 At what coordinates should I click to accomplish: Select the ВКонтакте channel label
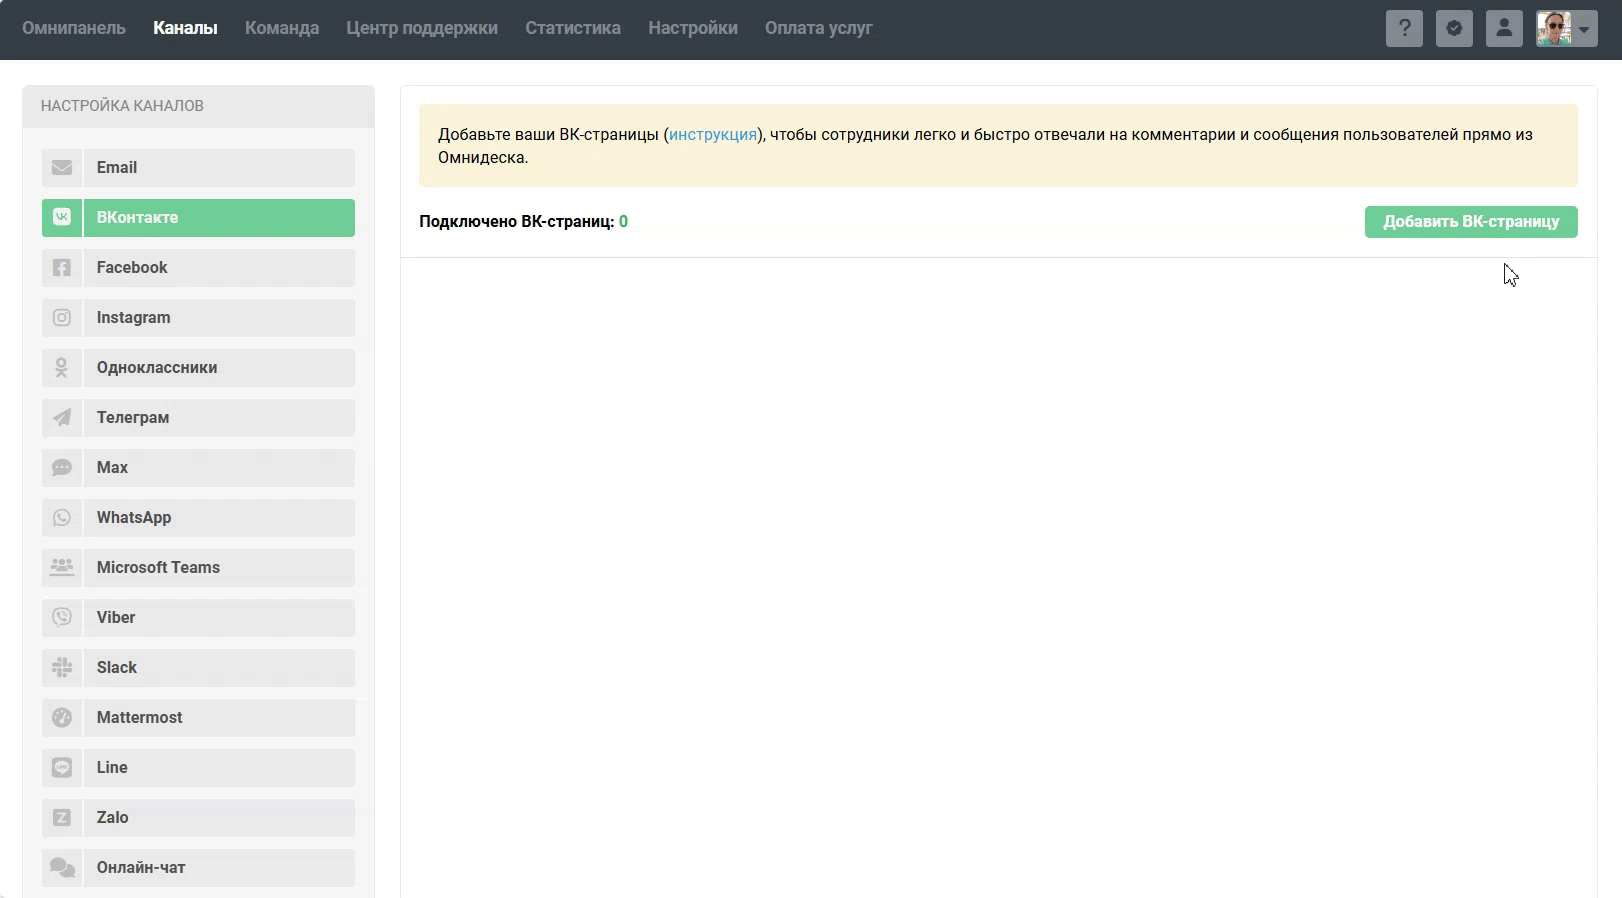coord(137,218)
